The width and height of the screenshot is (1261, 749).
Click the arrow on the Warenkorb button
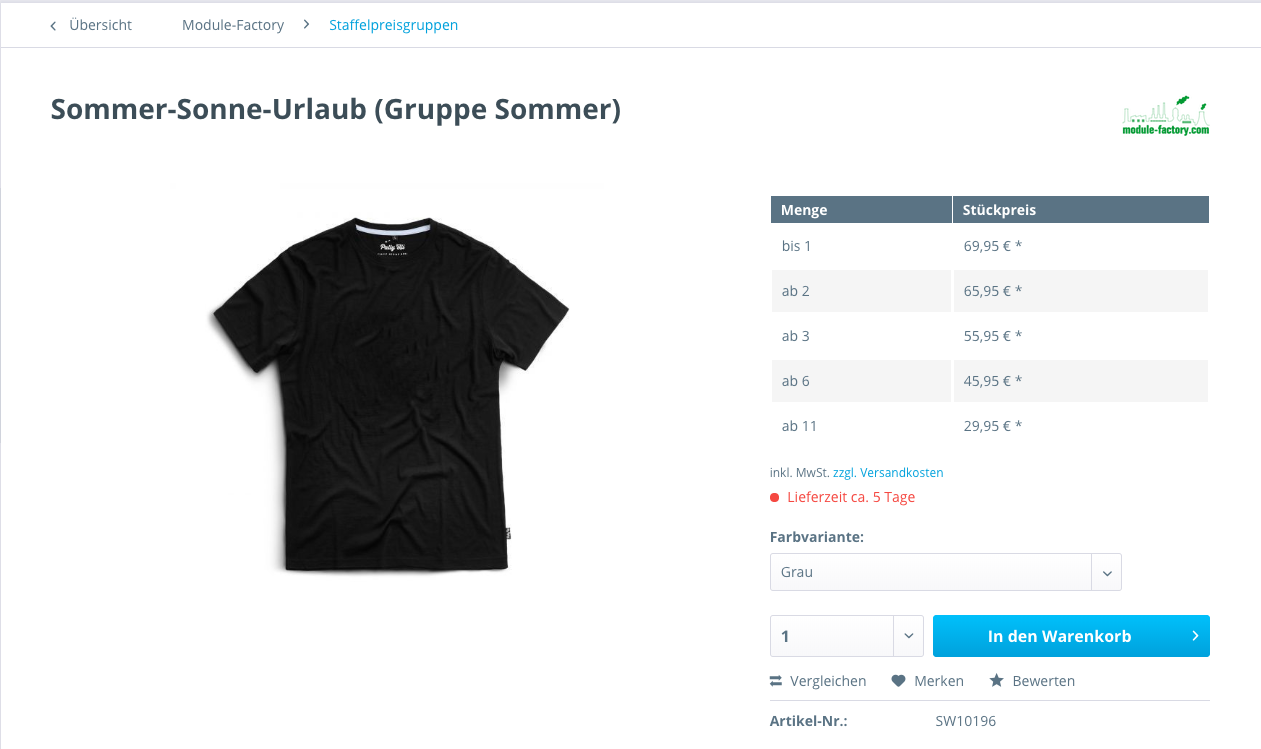pos(1195,636)
